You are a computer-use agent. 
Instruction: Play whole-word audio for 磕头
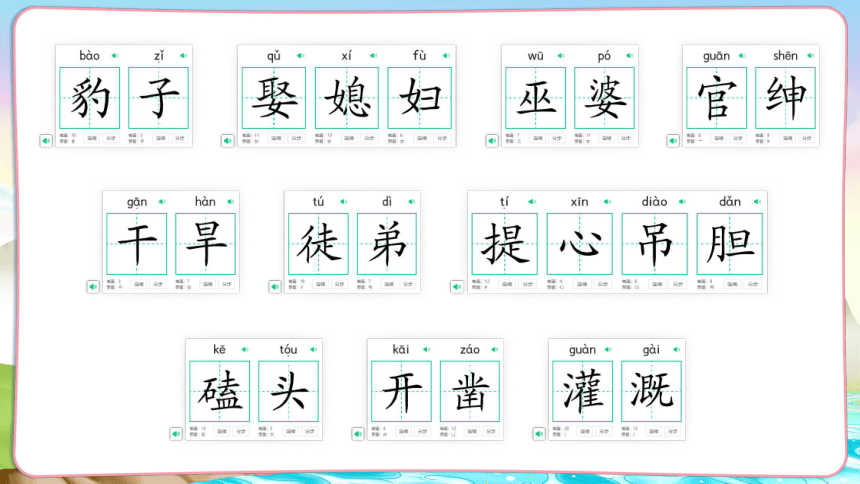[x=176, y=434]
